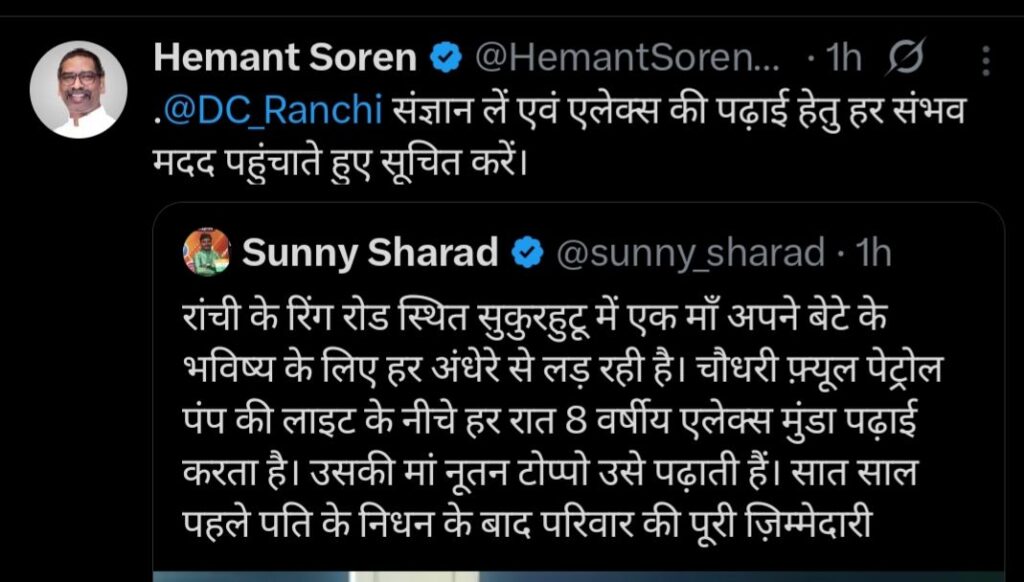Open the @sunny_sharad handle

690,254
